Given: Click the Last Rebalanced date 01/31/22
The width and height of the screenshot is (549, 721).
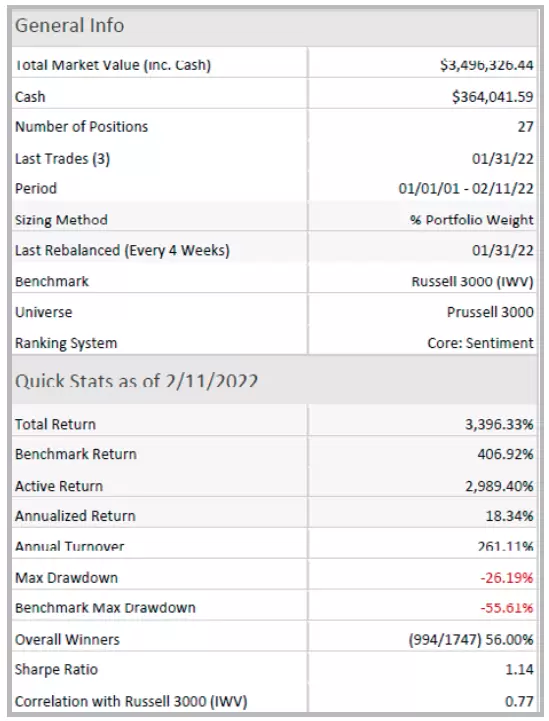Looking at the screenshot, I should pyautogui.click(x=503, y=250).
